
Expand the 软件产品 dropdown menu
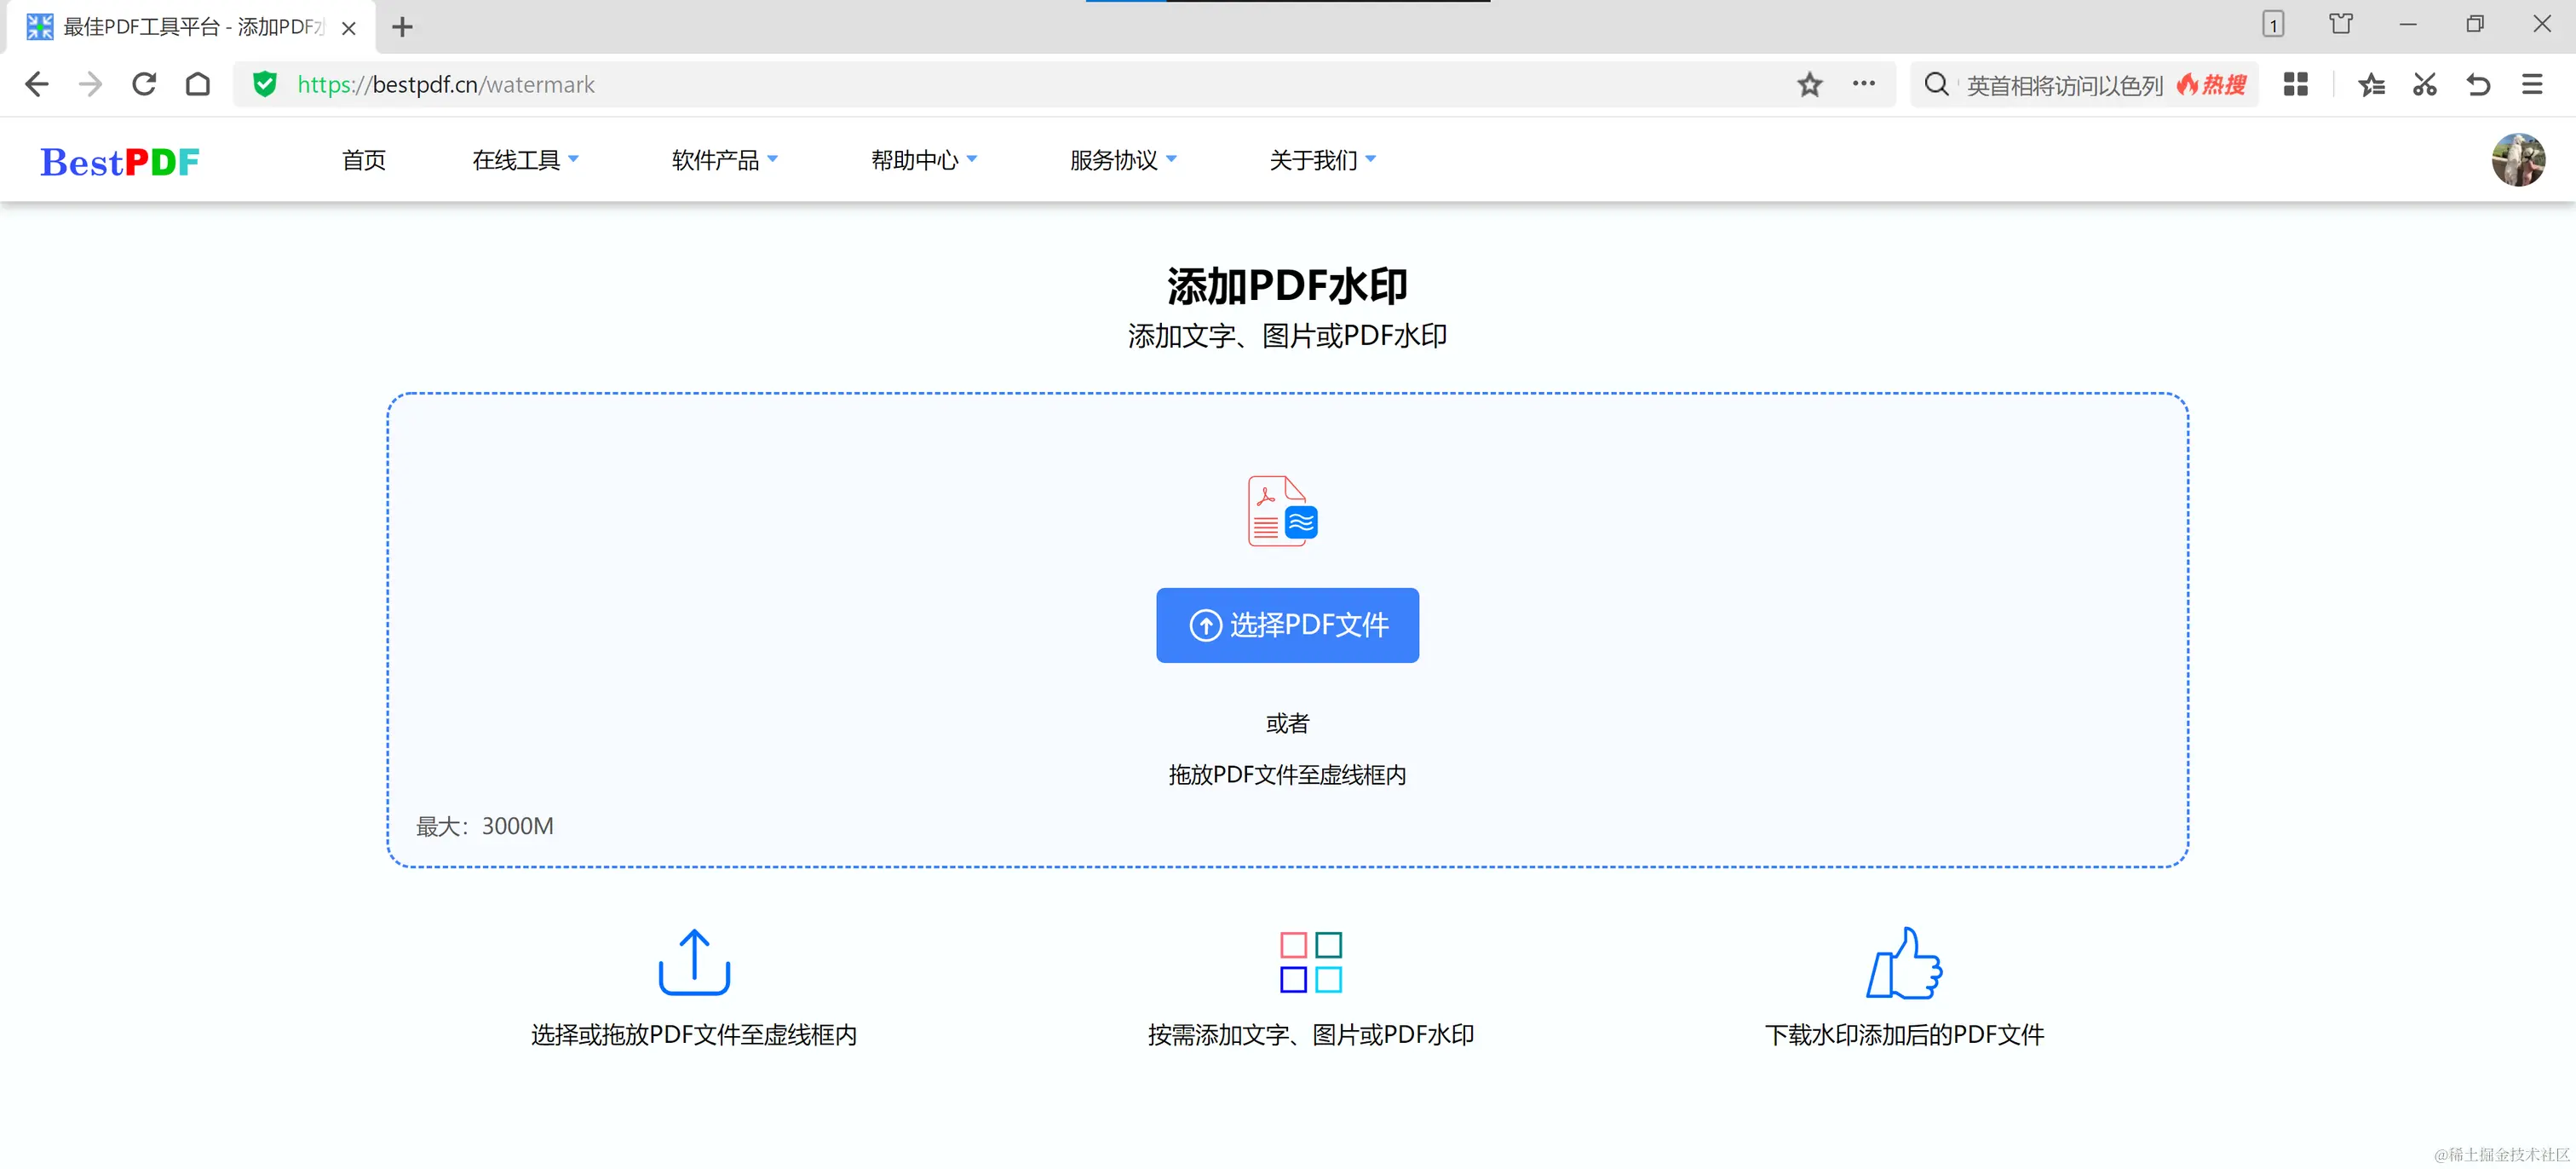click(724, 160)
